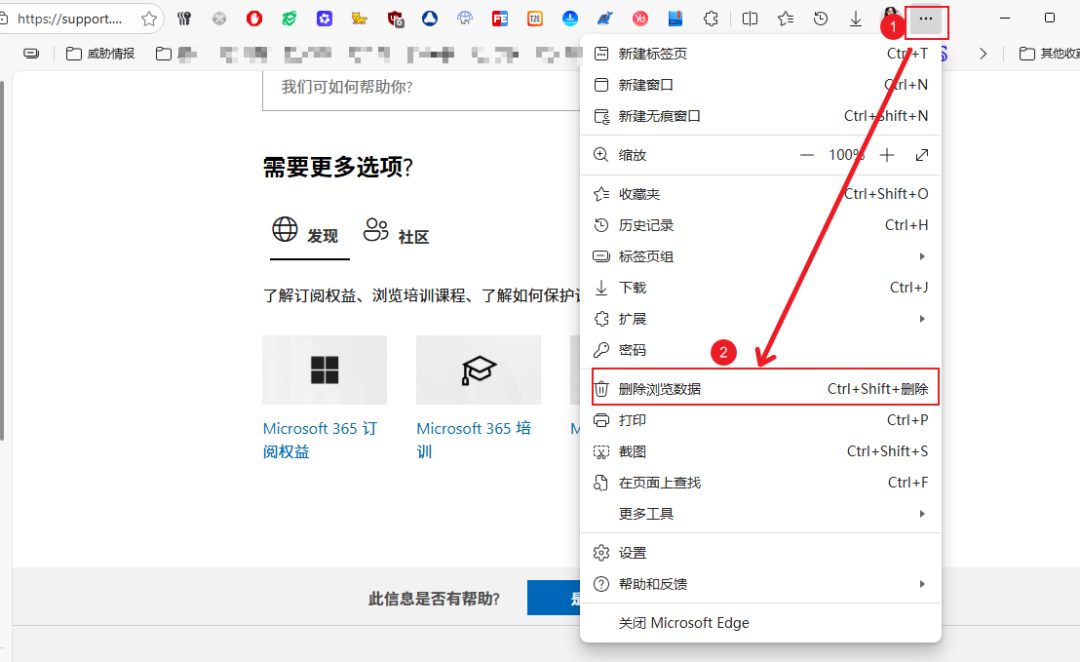This screenshot has height=662, width=1080.
Task: Click the FE red extension icon
Action: (500, 19)
